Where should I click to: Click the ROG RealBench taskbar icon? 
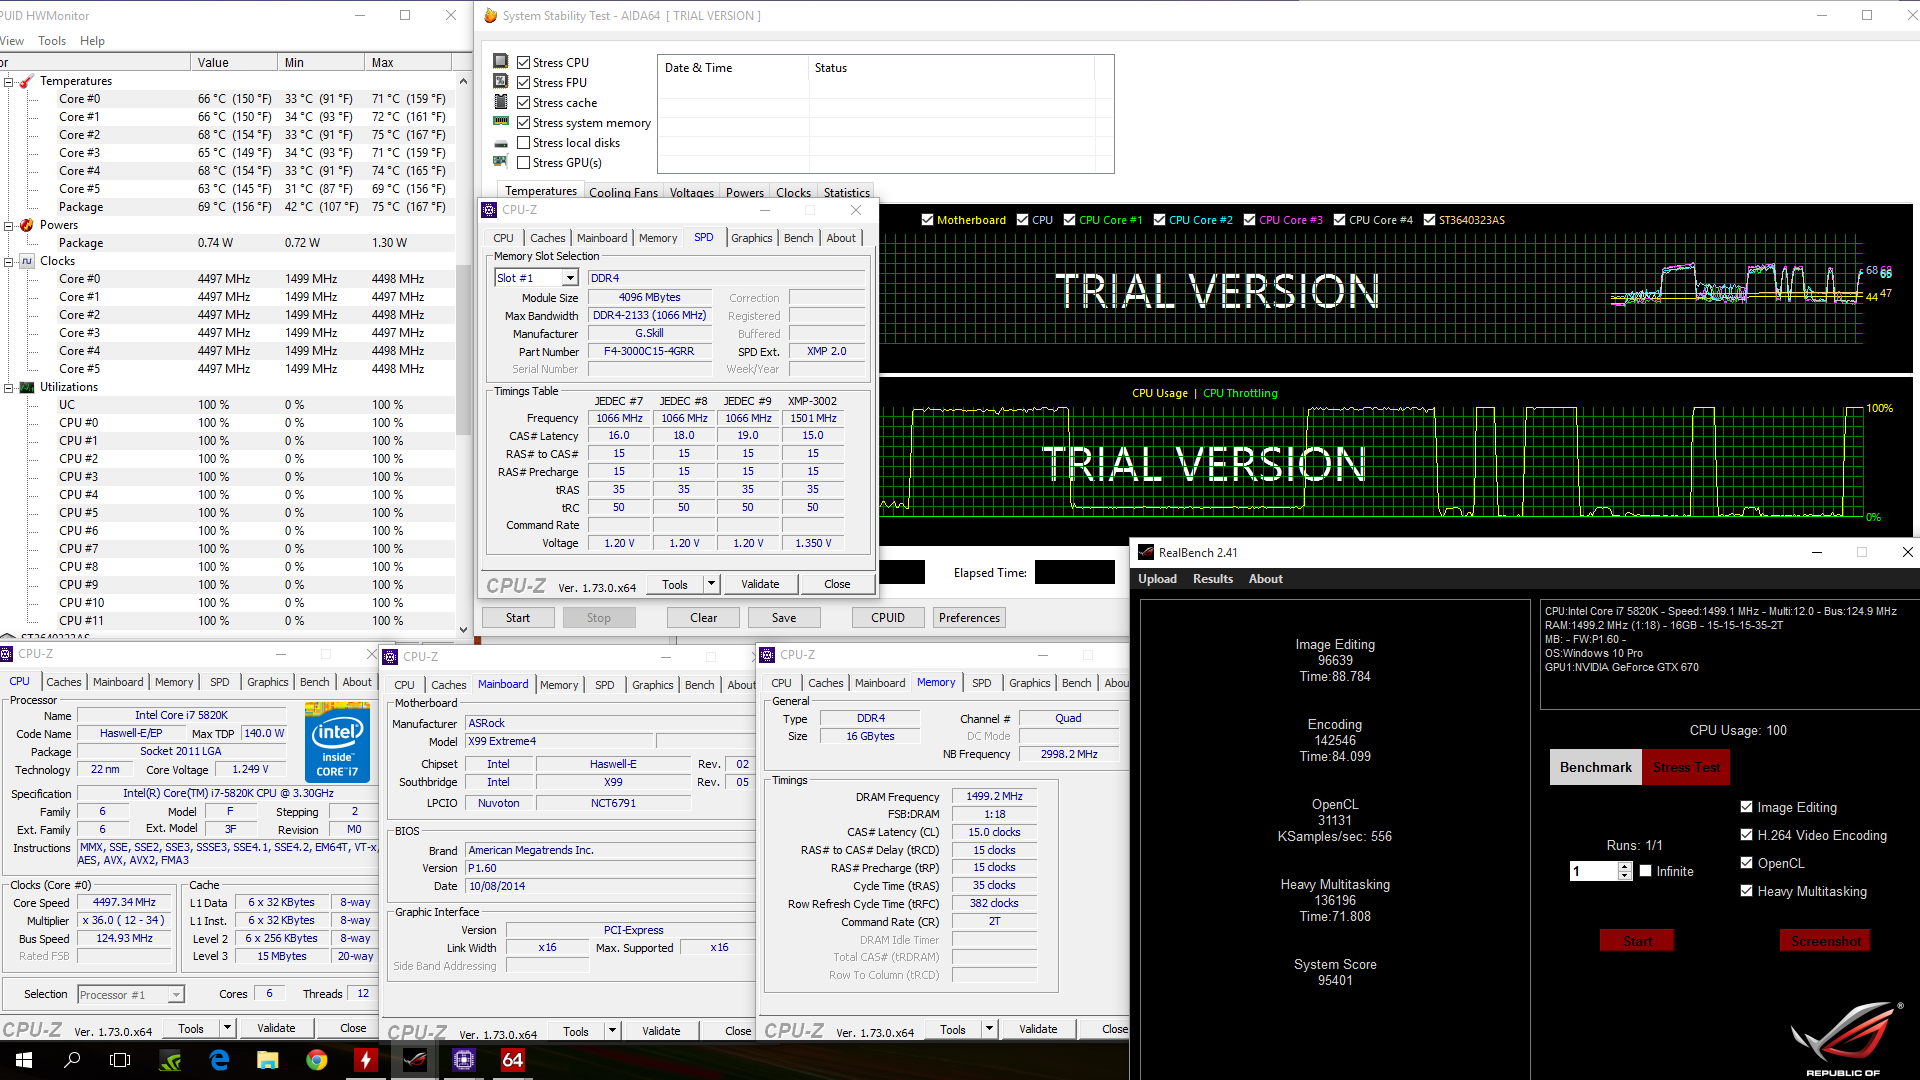415,1060
